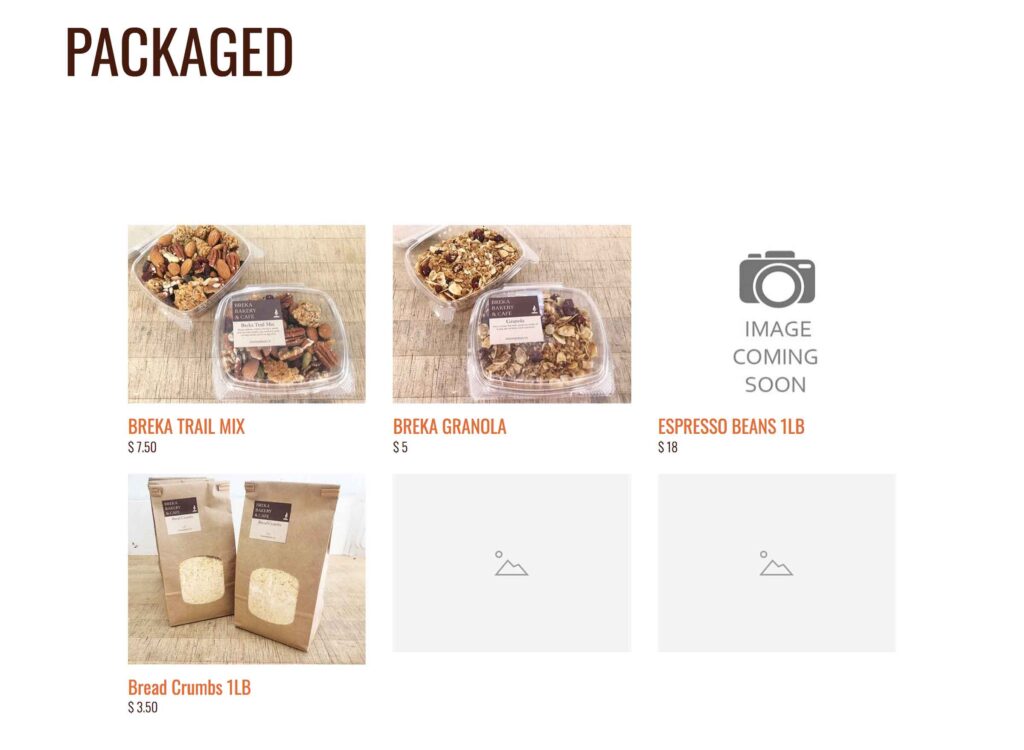
Task: Click the empty image placeholder icon in bottom right tile
Action: coord(776,563)
